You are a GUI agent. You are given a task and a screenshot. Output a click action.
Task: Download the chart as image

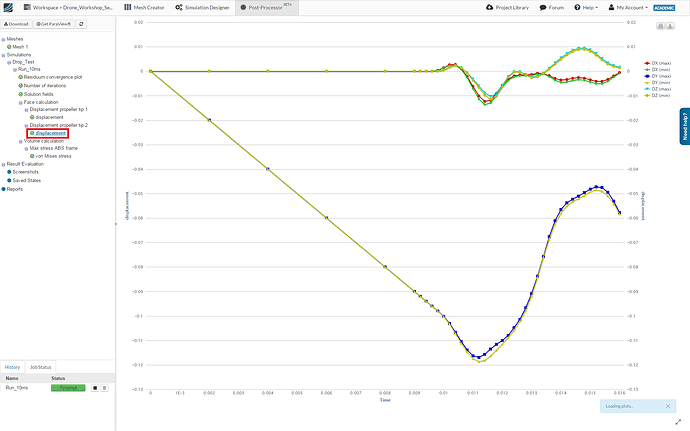point(670,26)
